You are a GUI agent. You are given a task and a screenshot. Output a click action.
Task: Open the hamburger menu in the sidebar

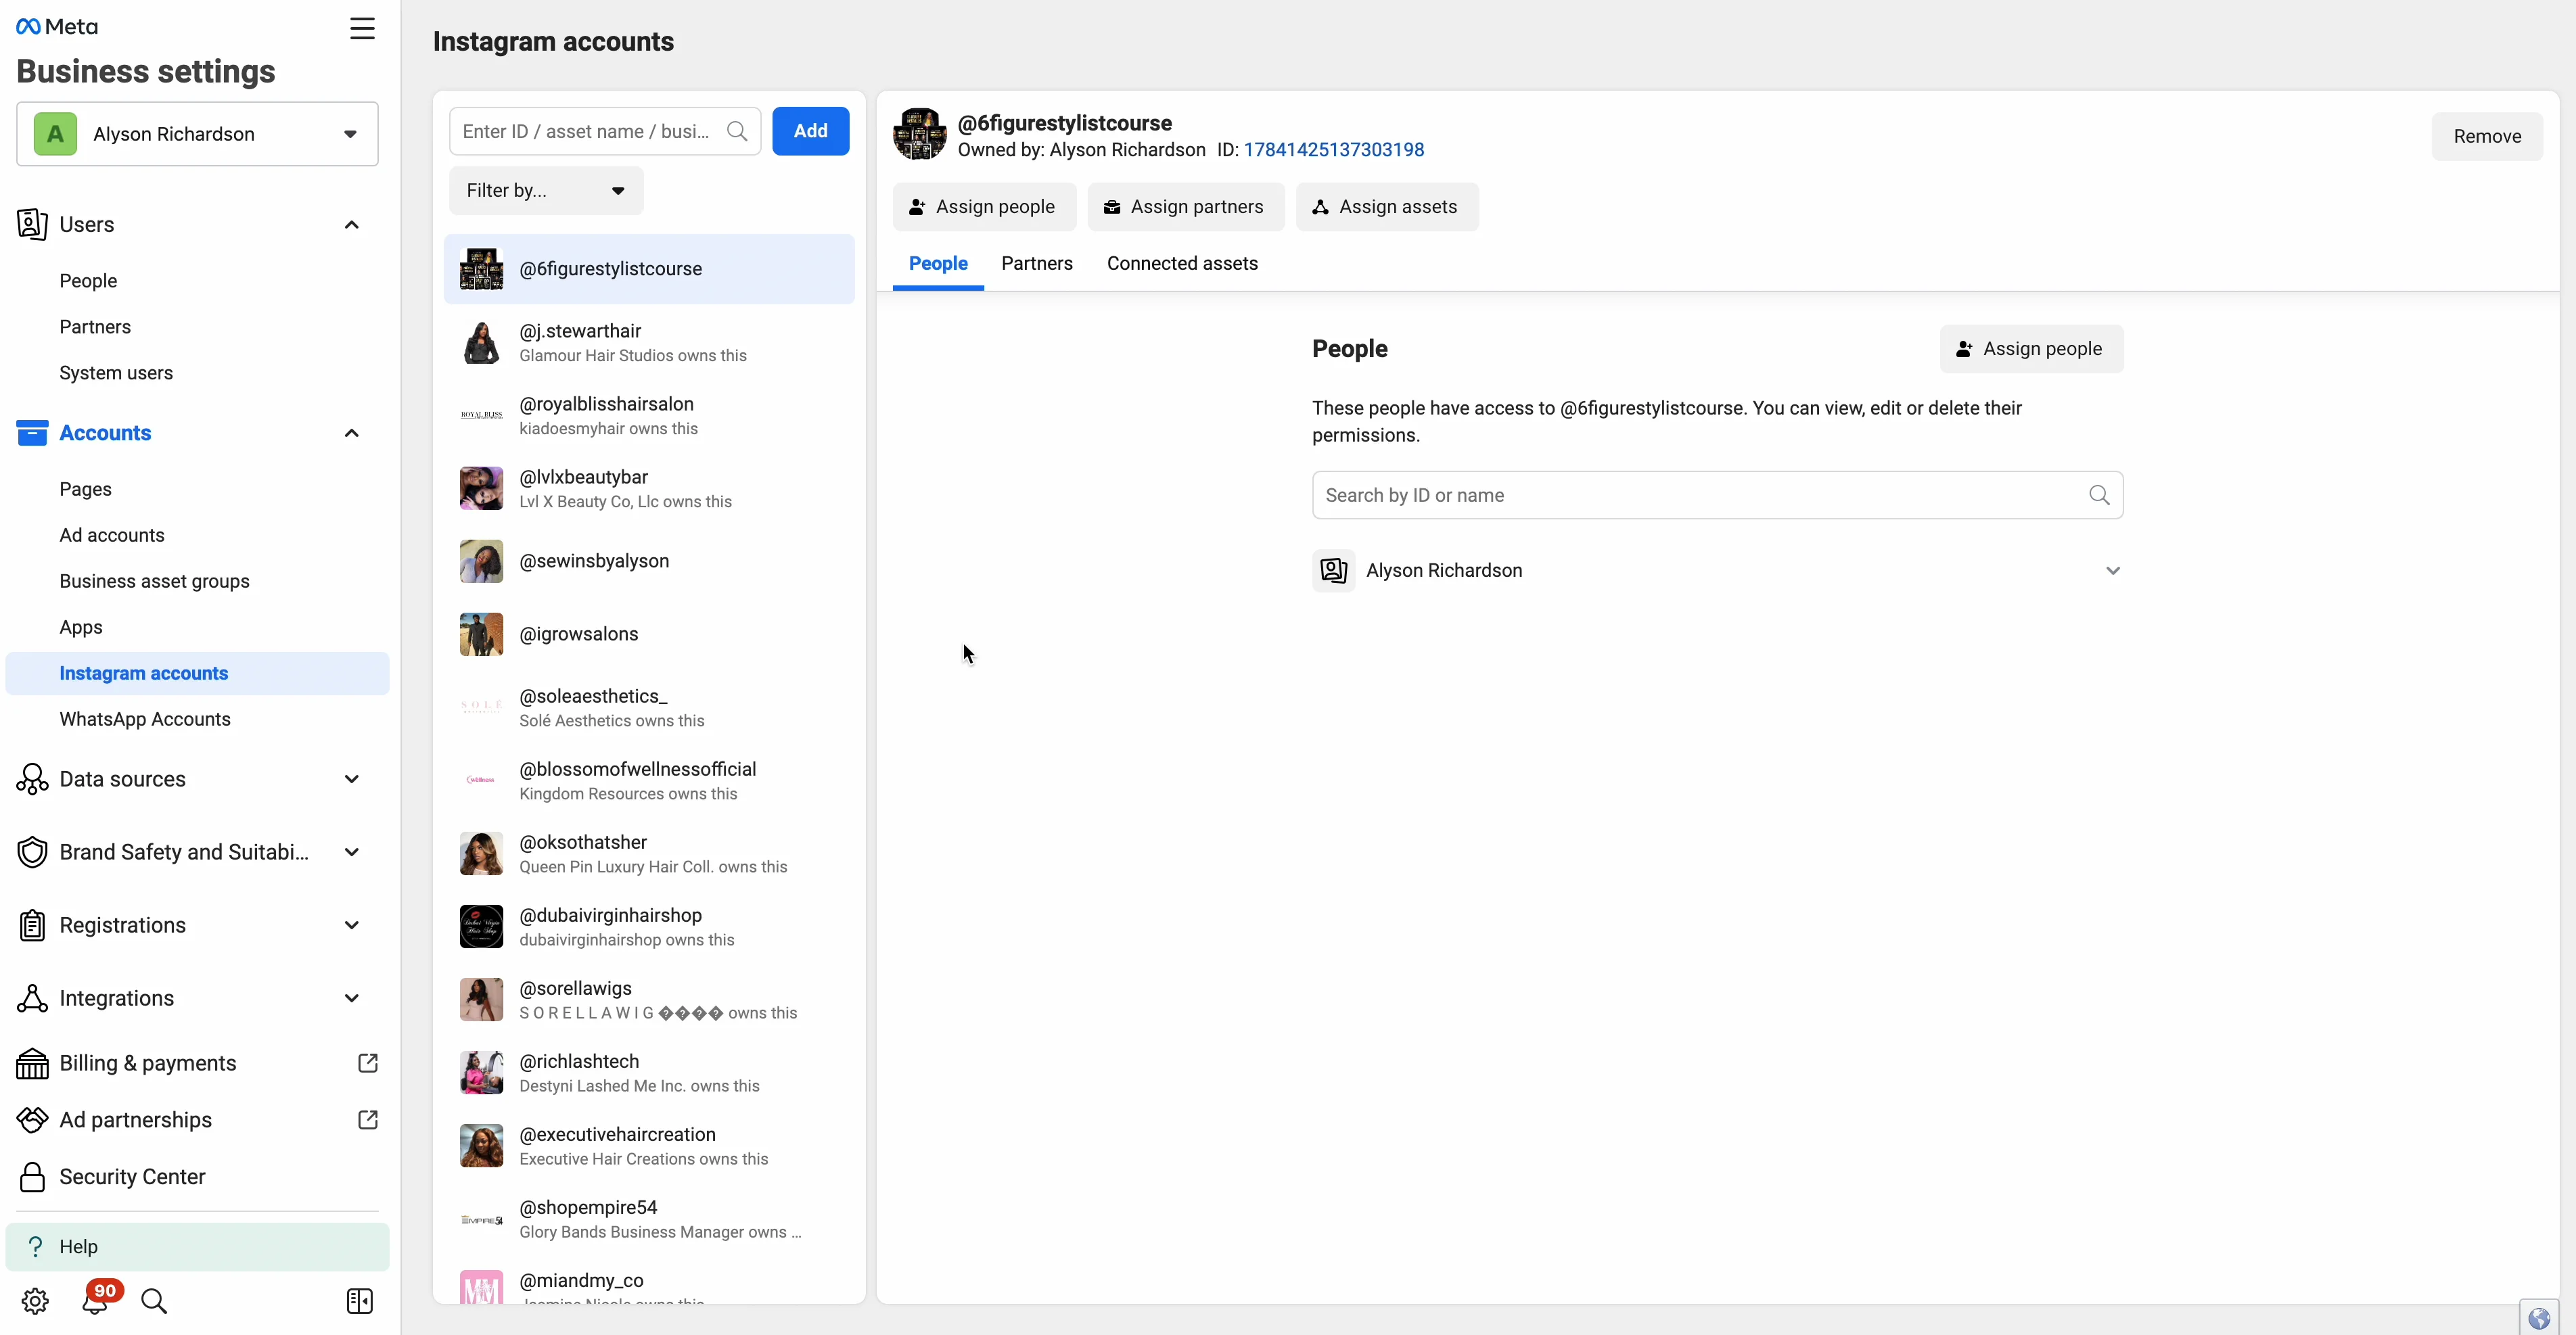click(362, 28)
